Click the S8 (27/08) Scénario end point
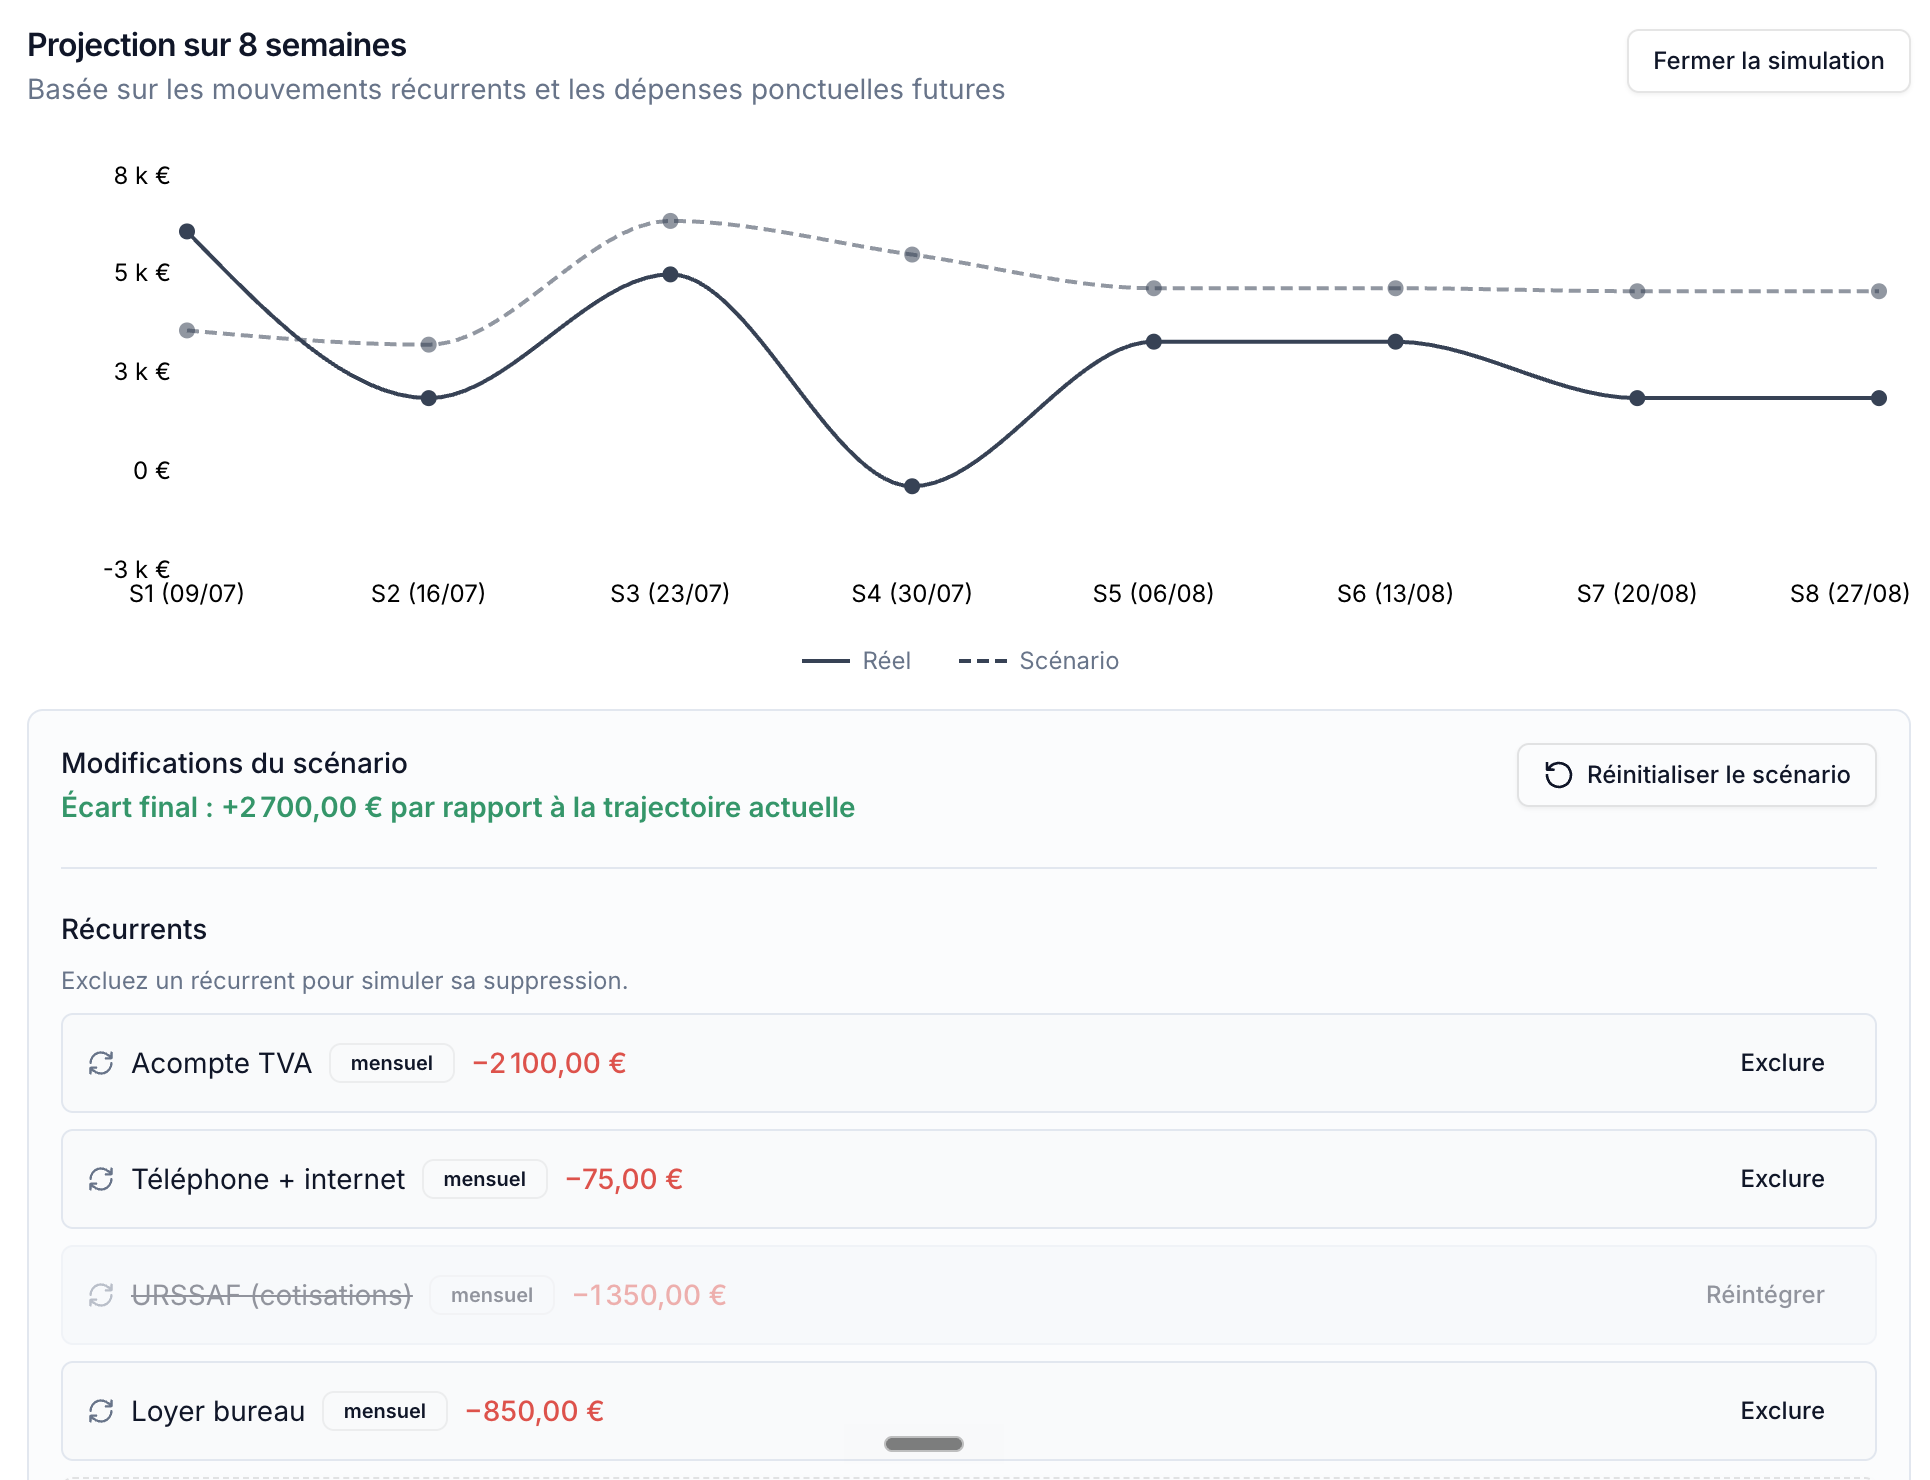The width and height of the screenshot is (1930, 1480). [x=1879, y=291]
